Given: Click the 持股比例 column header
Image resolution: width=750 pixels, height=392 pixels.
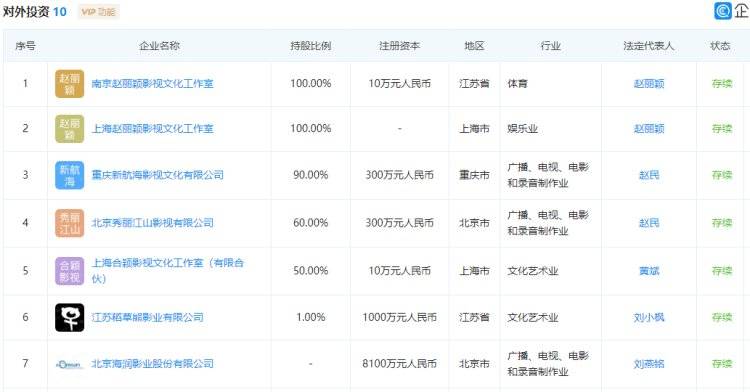Looking at the screenshot, I should tap(310, 46).
